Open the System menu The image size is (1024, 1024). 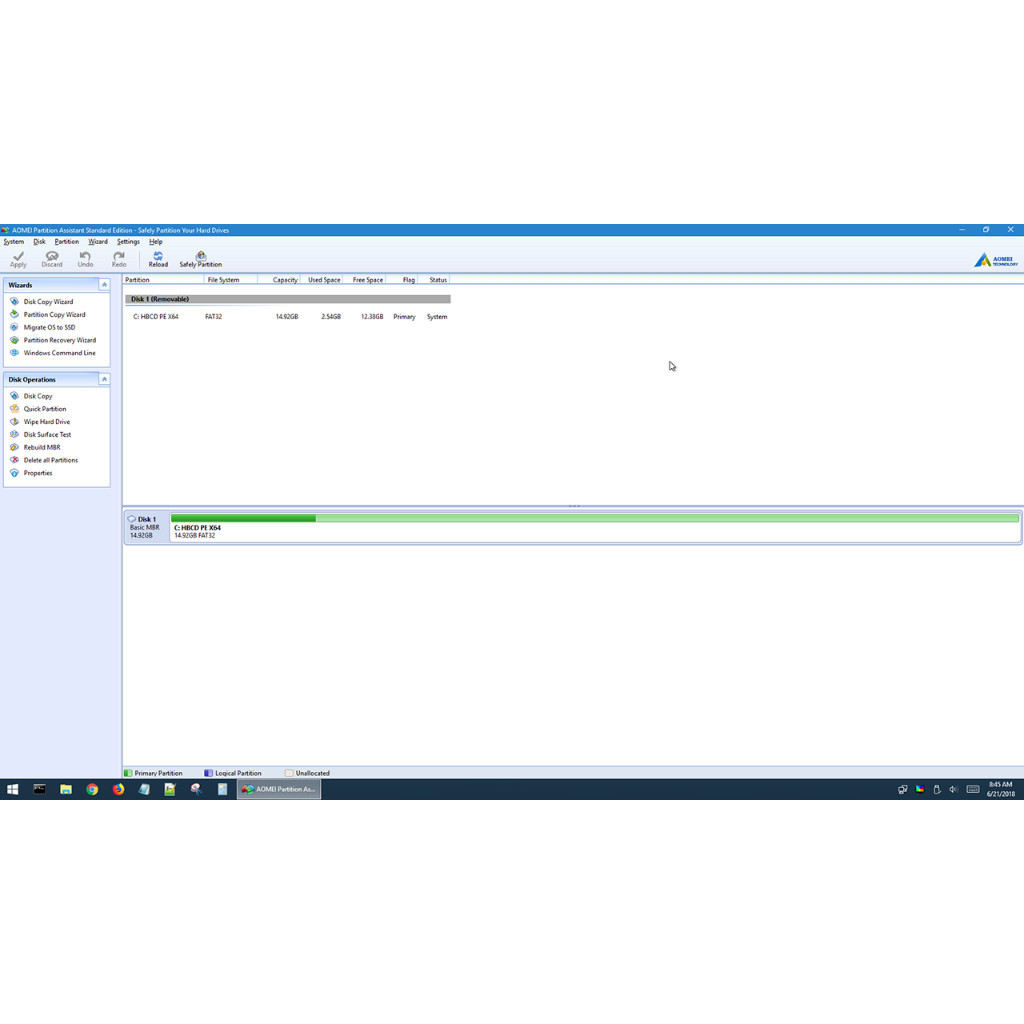pyautogui.click(x=14, y=242)
